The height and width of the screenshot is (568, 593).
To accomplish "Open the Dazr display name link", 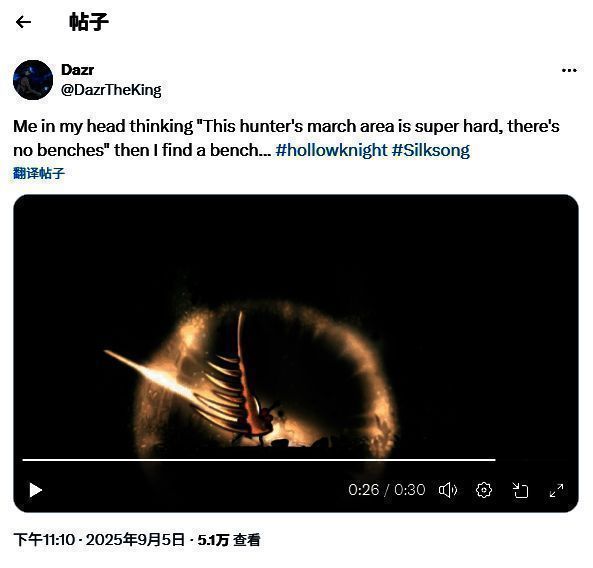I will [x=77, y=70].
